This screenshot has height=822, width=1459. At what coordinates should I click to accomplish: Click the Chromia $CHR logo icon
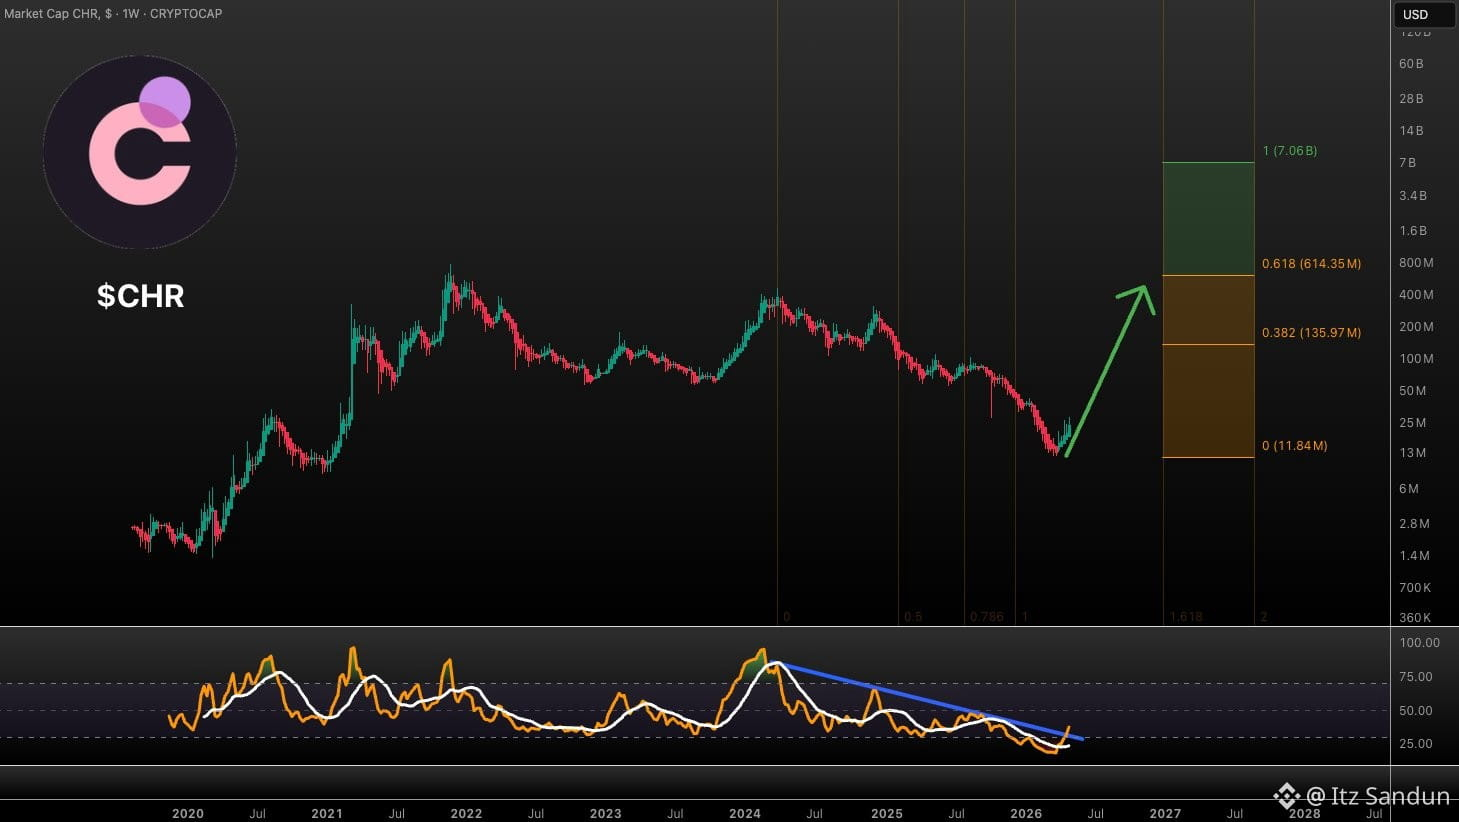pos(140,152)
